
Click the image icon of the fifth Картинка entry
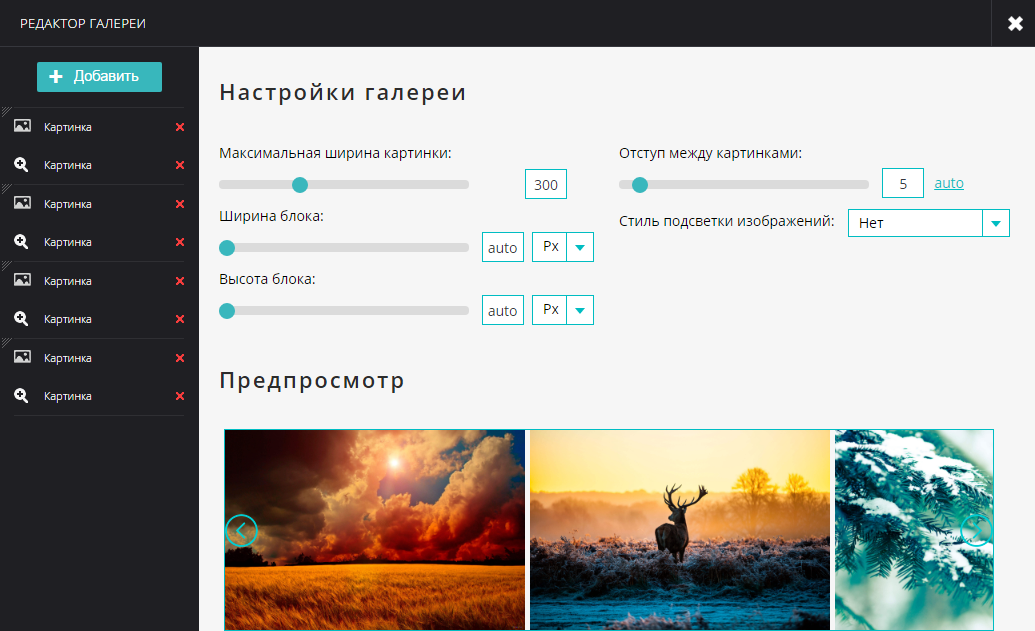tap(21, 281)
